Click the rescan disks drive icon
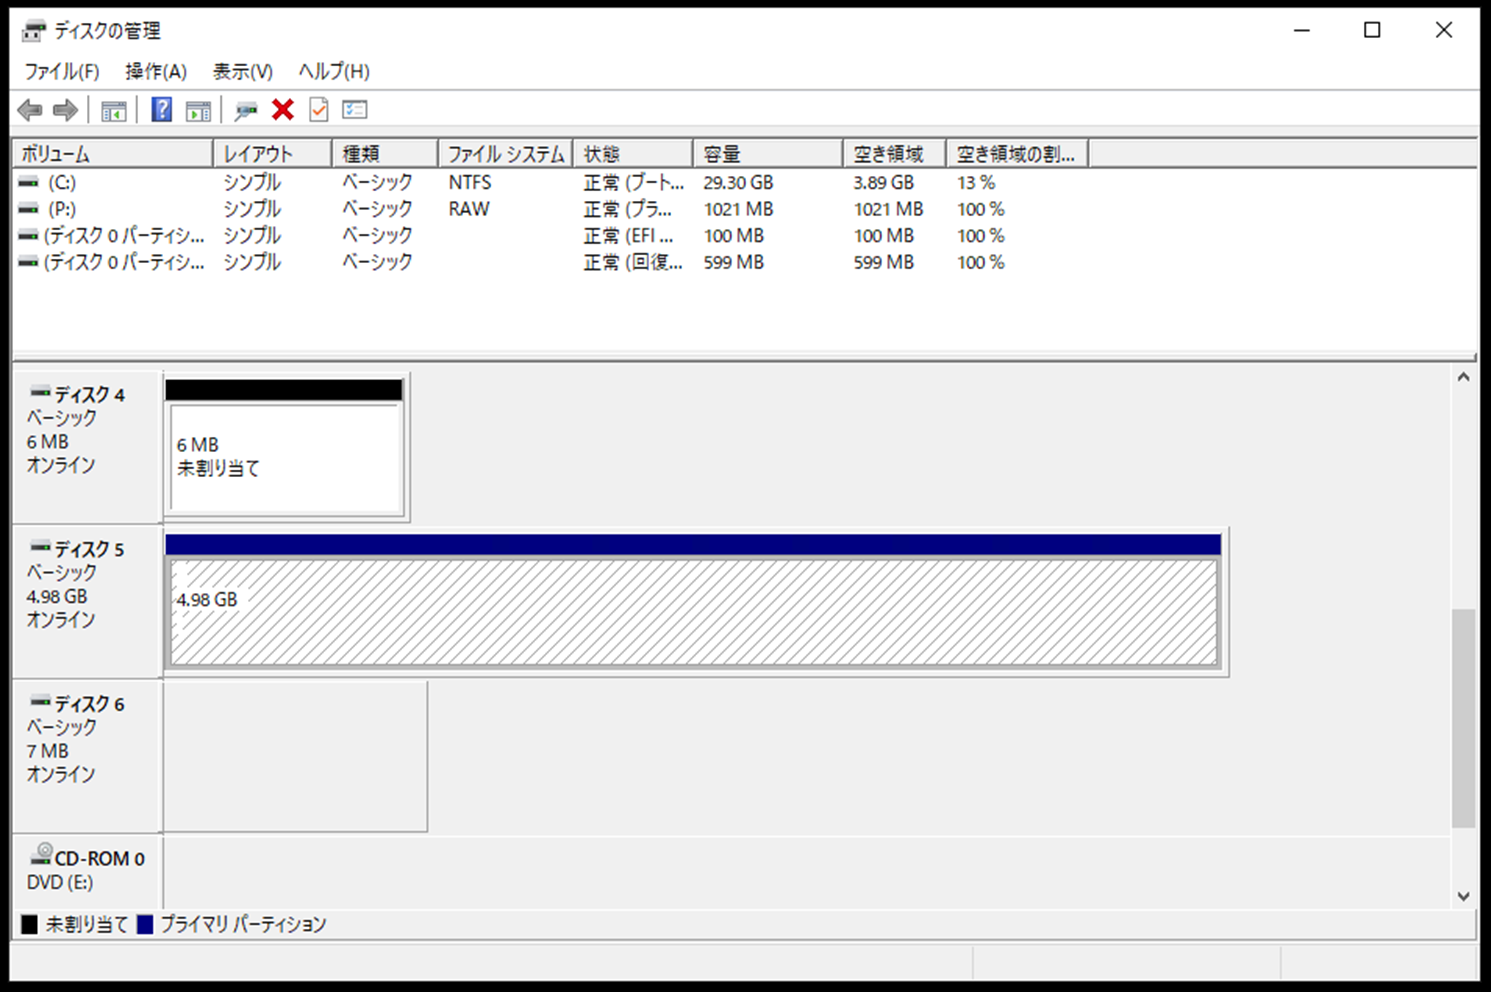 pyautogui.click(x=246, y=110)
